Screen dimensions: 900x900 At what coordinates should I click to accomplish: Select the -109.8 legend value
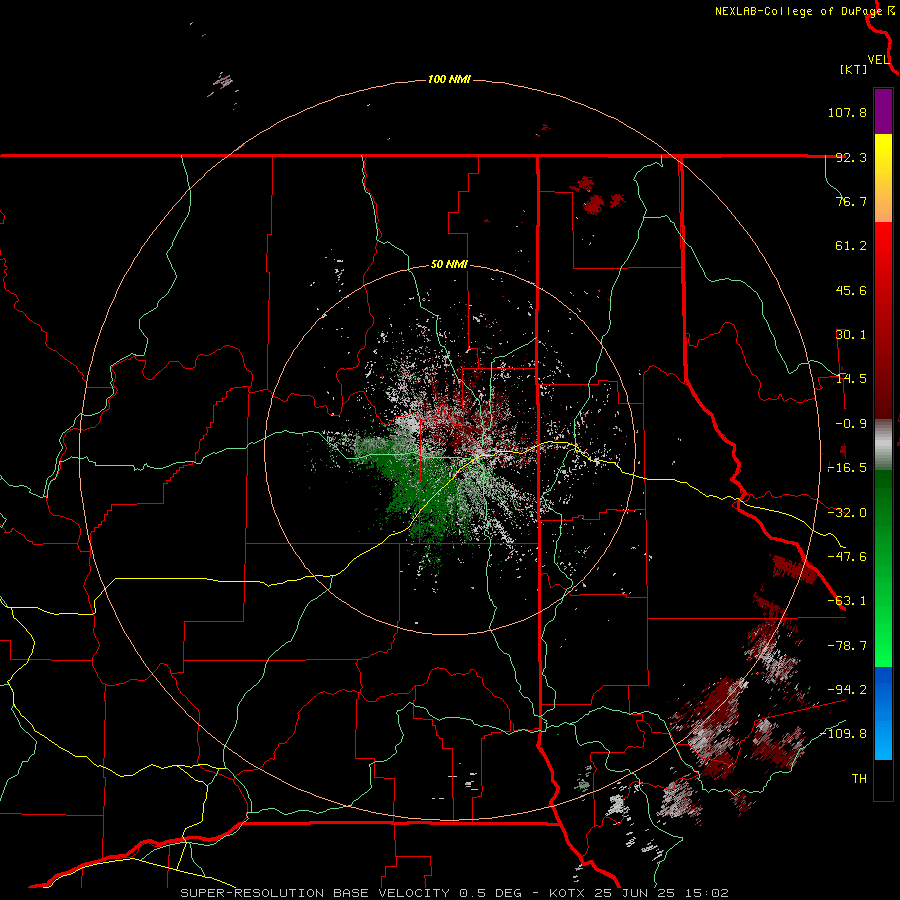point(843,734)
